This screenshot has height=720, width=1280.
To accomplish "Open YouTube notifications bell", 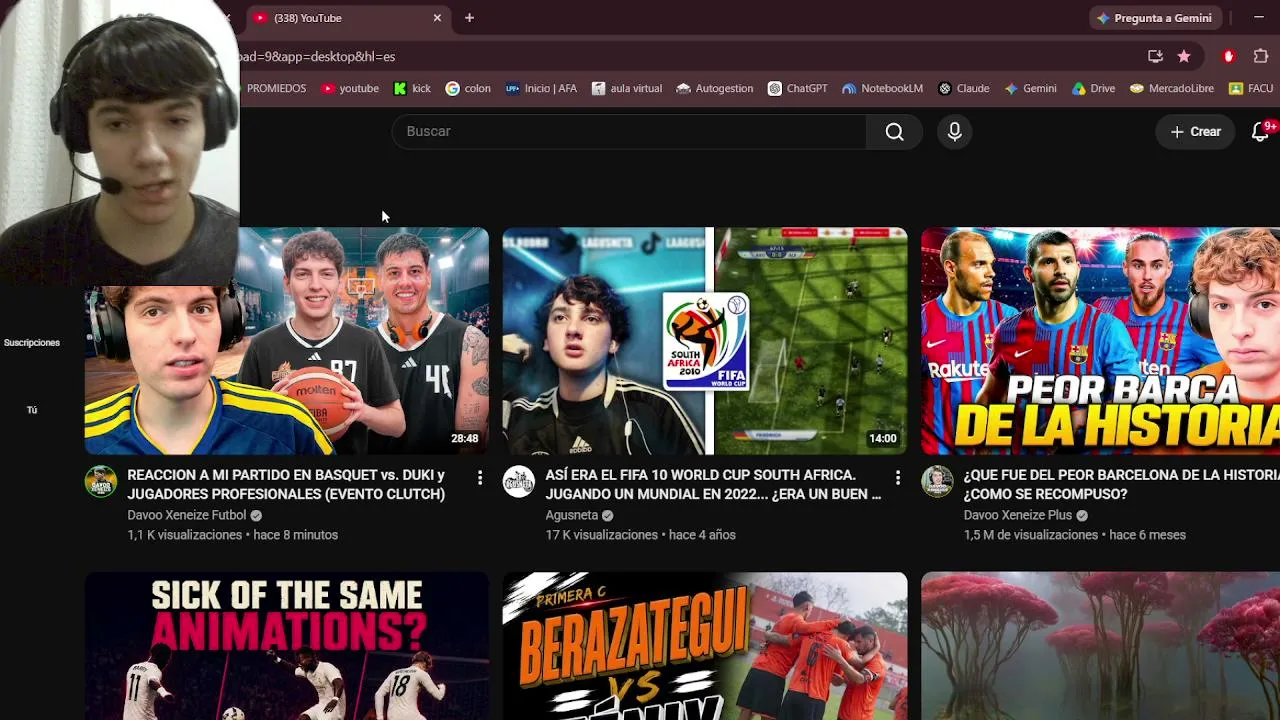I will [x=1261, y=132].
